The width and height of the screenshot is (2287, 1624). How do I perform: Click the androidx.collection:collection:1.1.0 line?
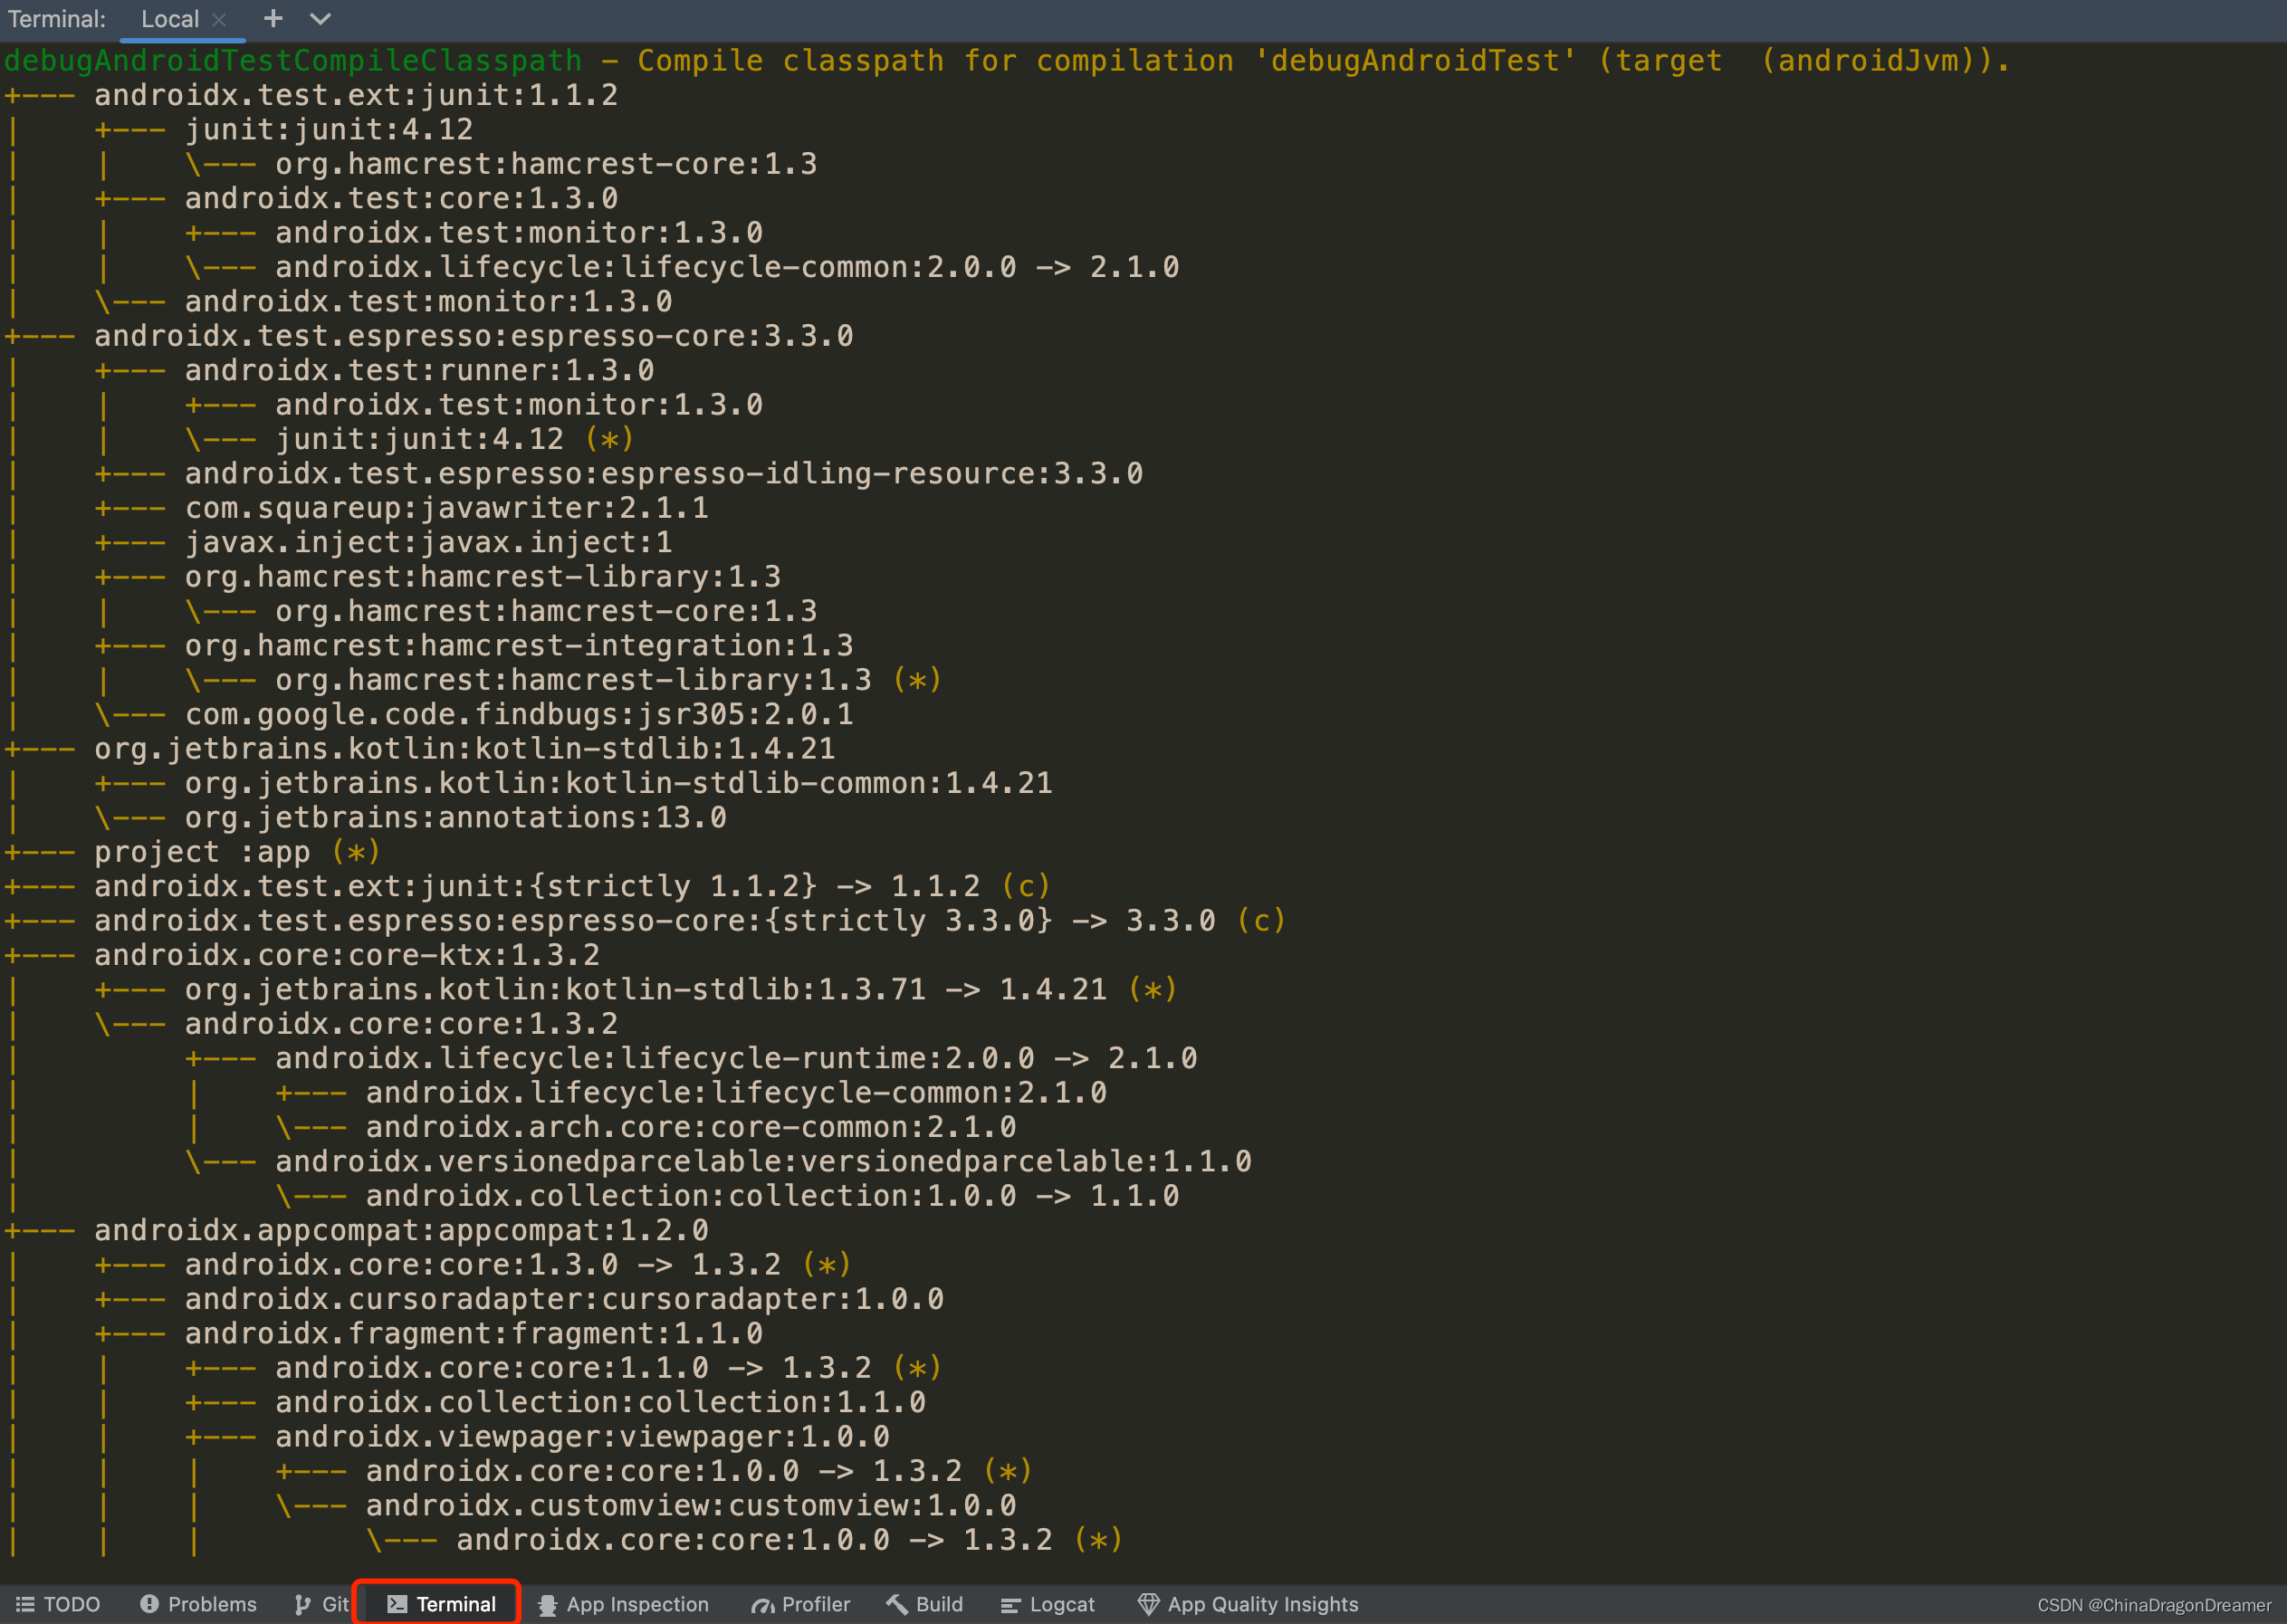pos(600,1402)
